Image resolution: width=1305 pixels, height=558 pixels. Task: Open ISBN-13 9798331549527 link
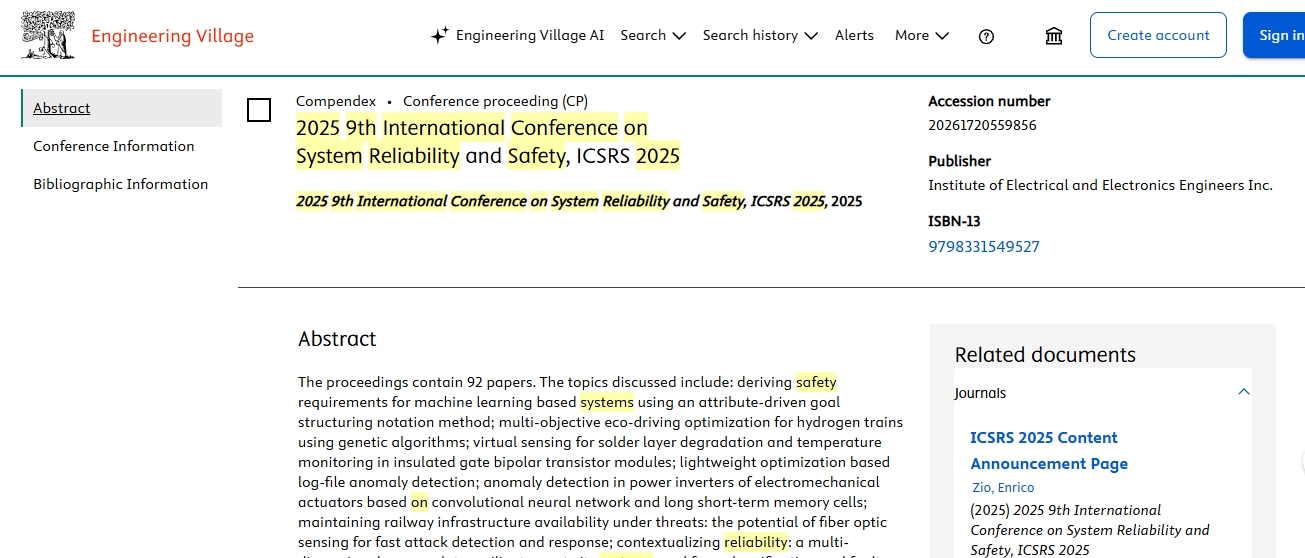point(984,247)
